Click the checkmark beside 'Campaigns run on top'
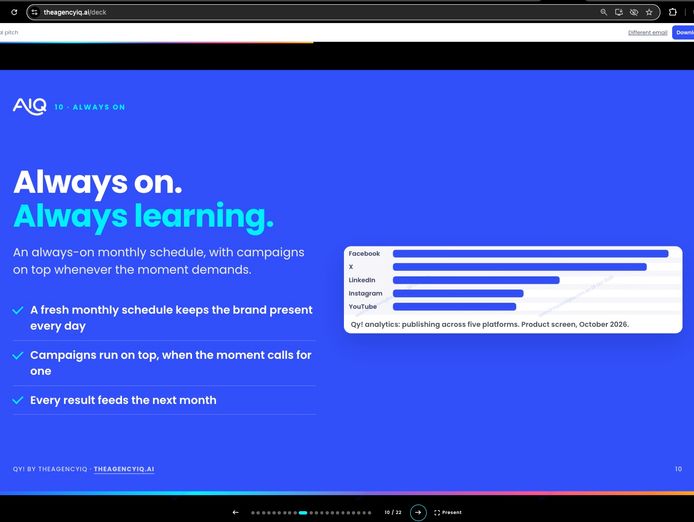The height and width of the screenshot is (522, 694). (x=18, y=356)
